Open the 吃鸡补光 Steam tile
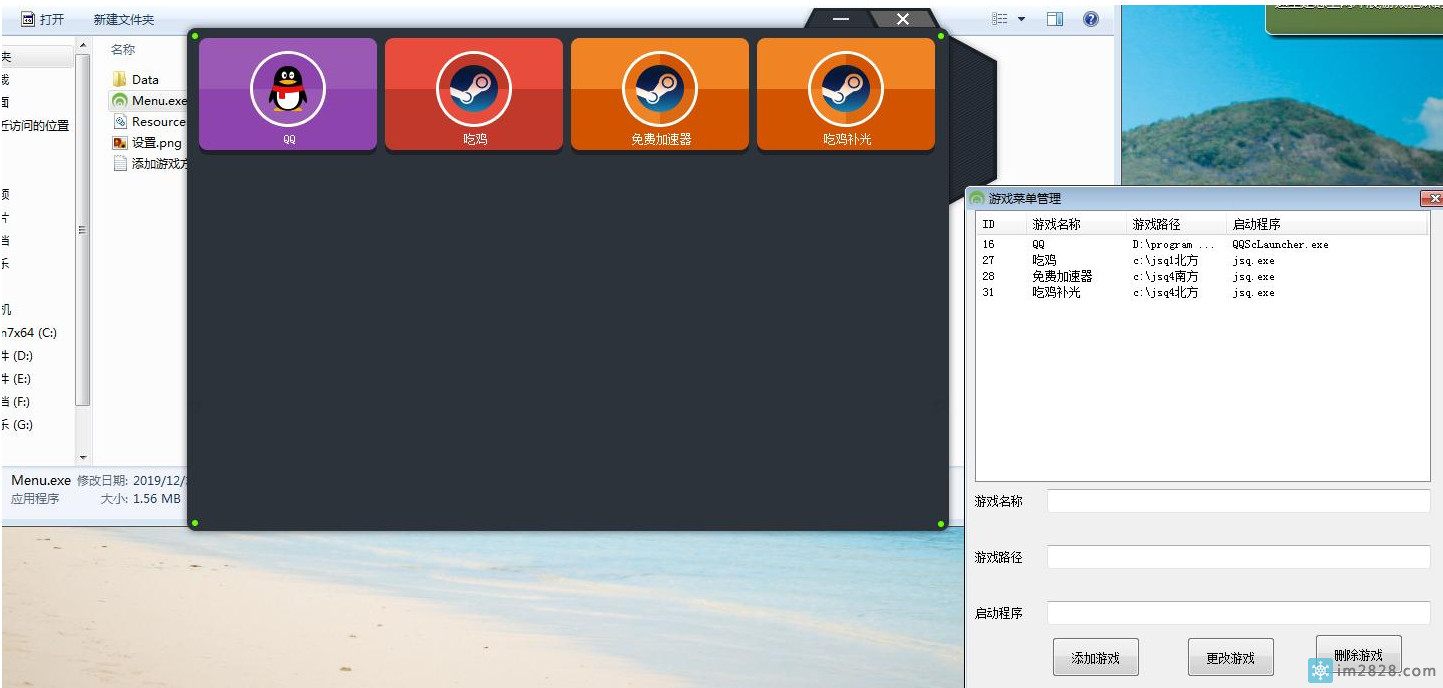Image resolution: width=1443 pixels, height=688 pixels. 846,94
